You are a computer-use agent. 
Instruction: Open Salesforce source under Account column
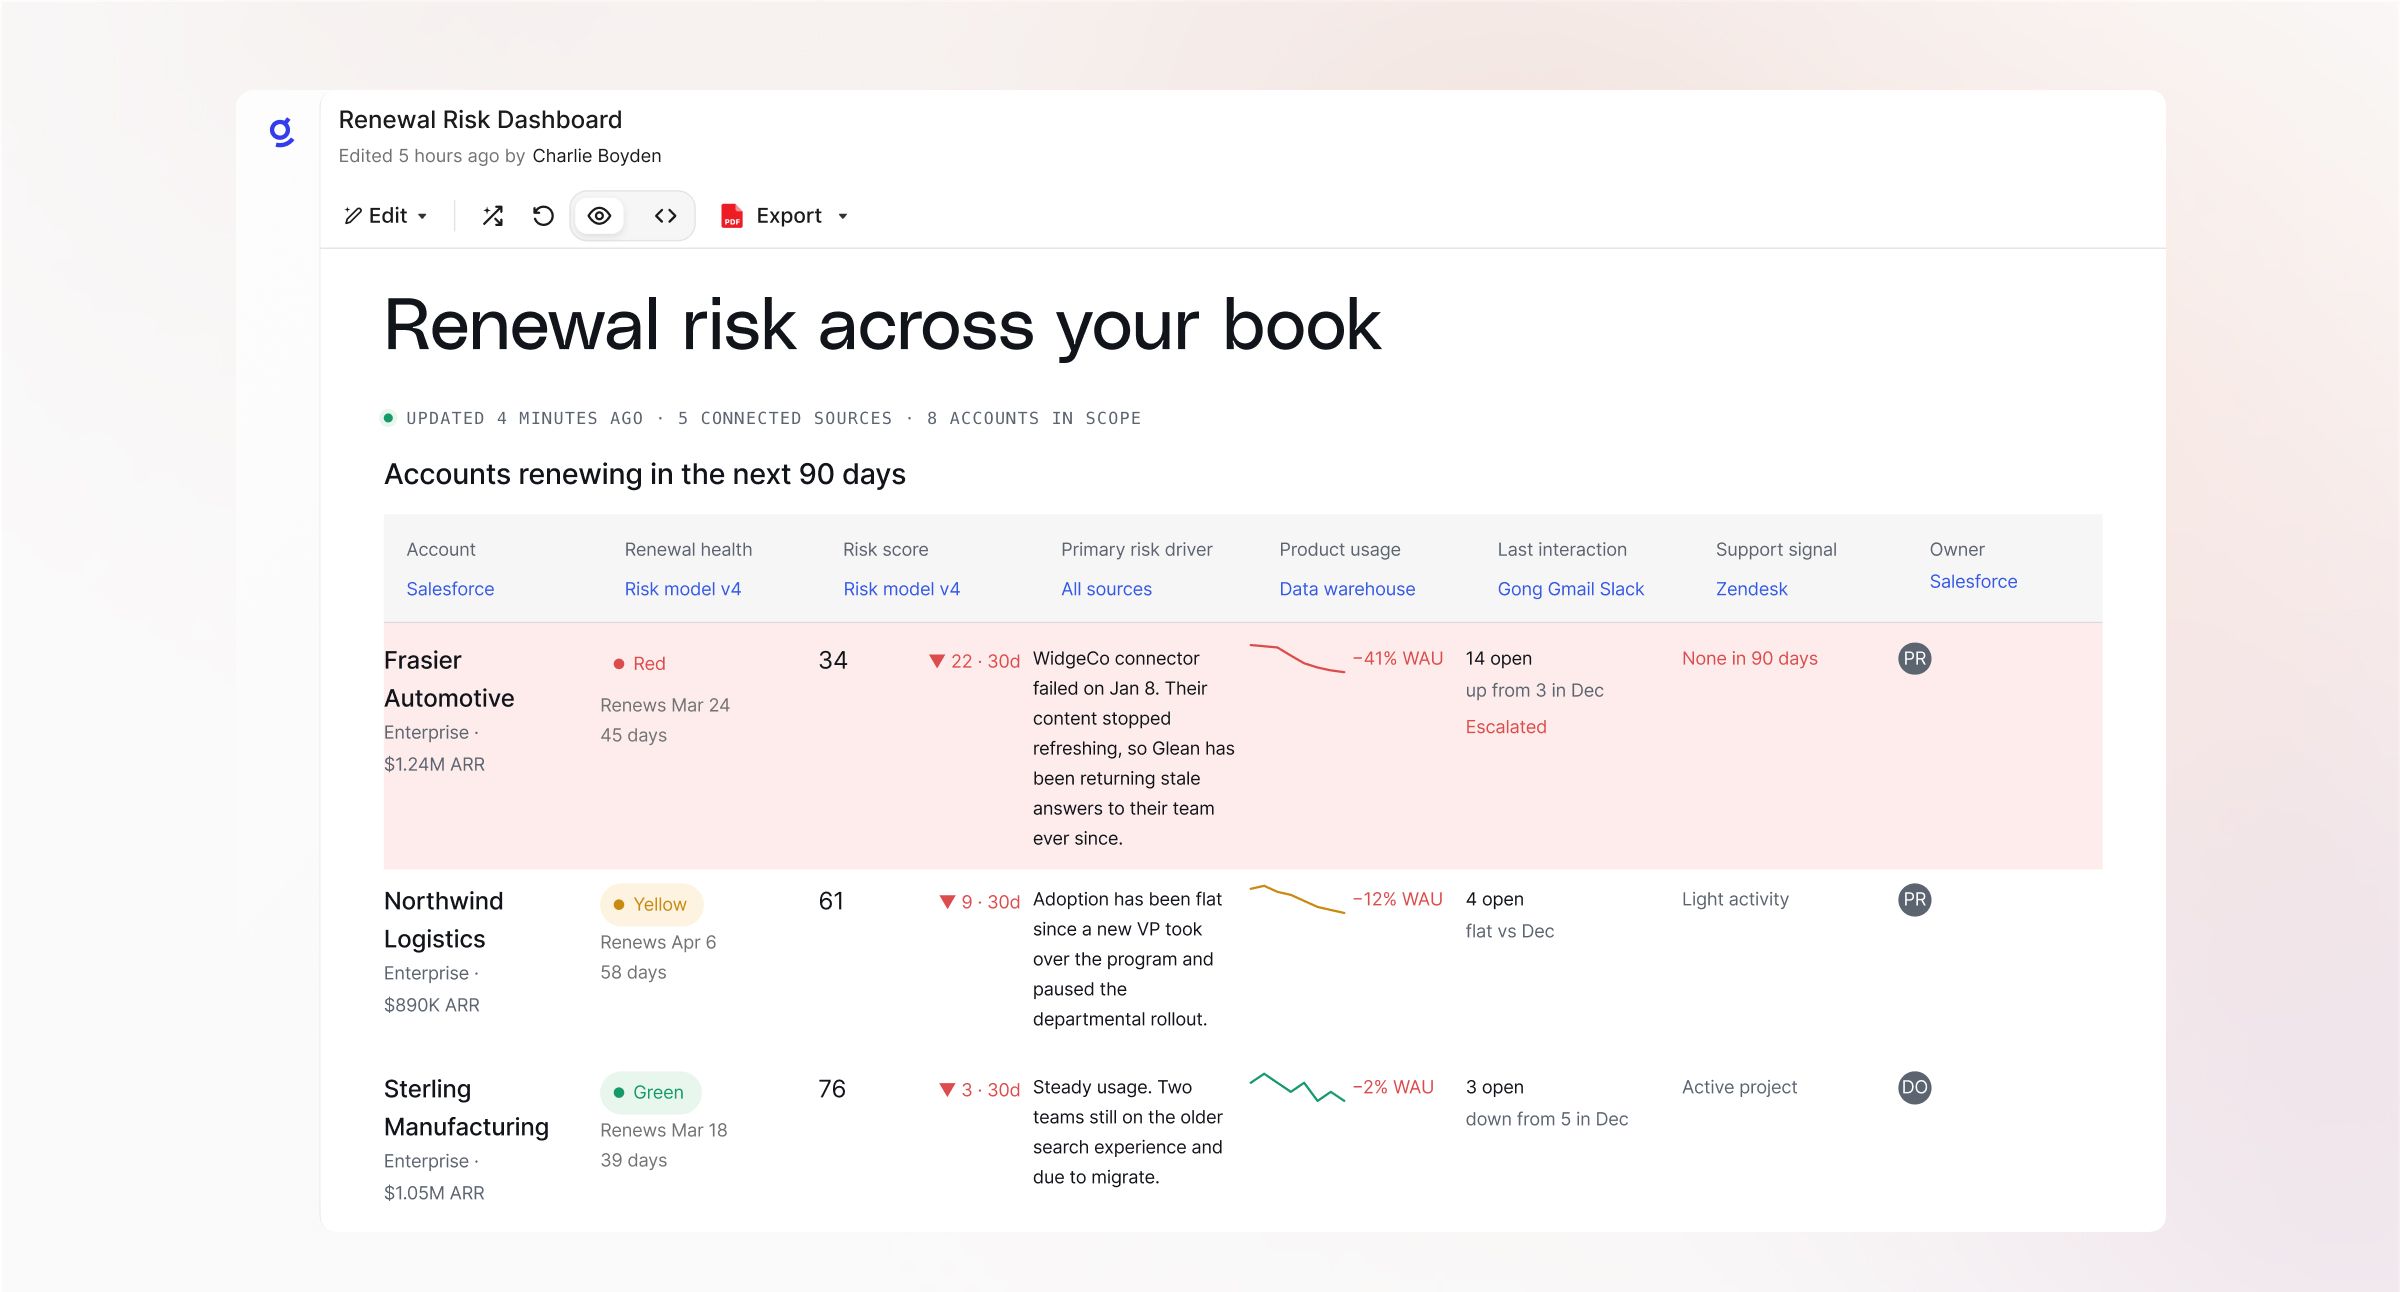tap(450, 589)
